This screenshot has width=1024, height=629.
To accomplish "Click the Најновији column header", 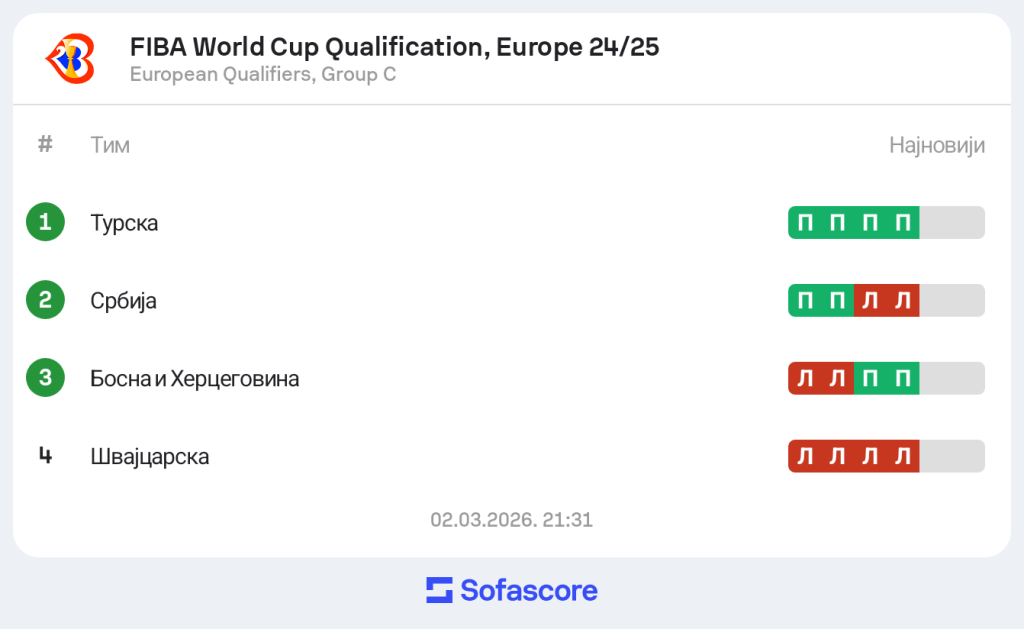I will [x=936, y=146].
